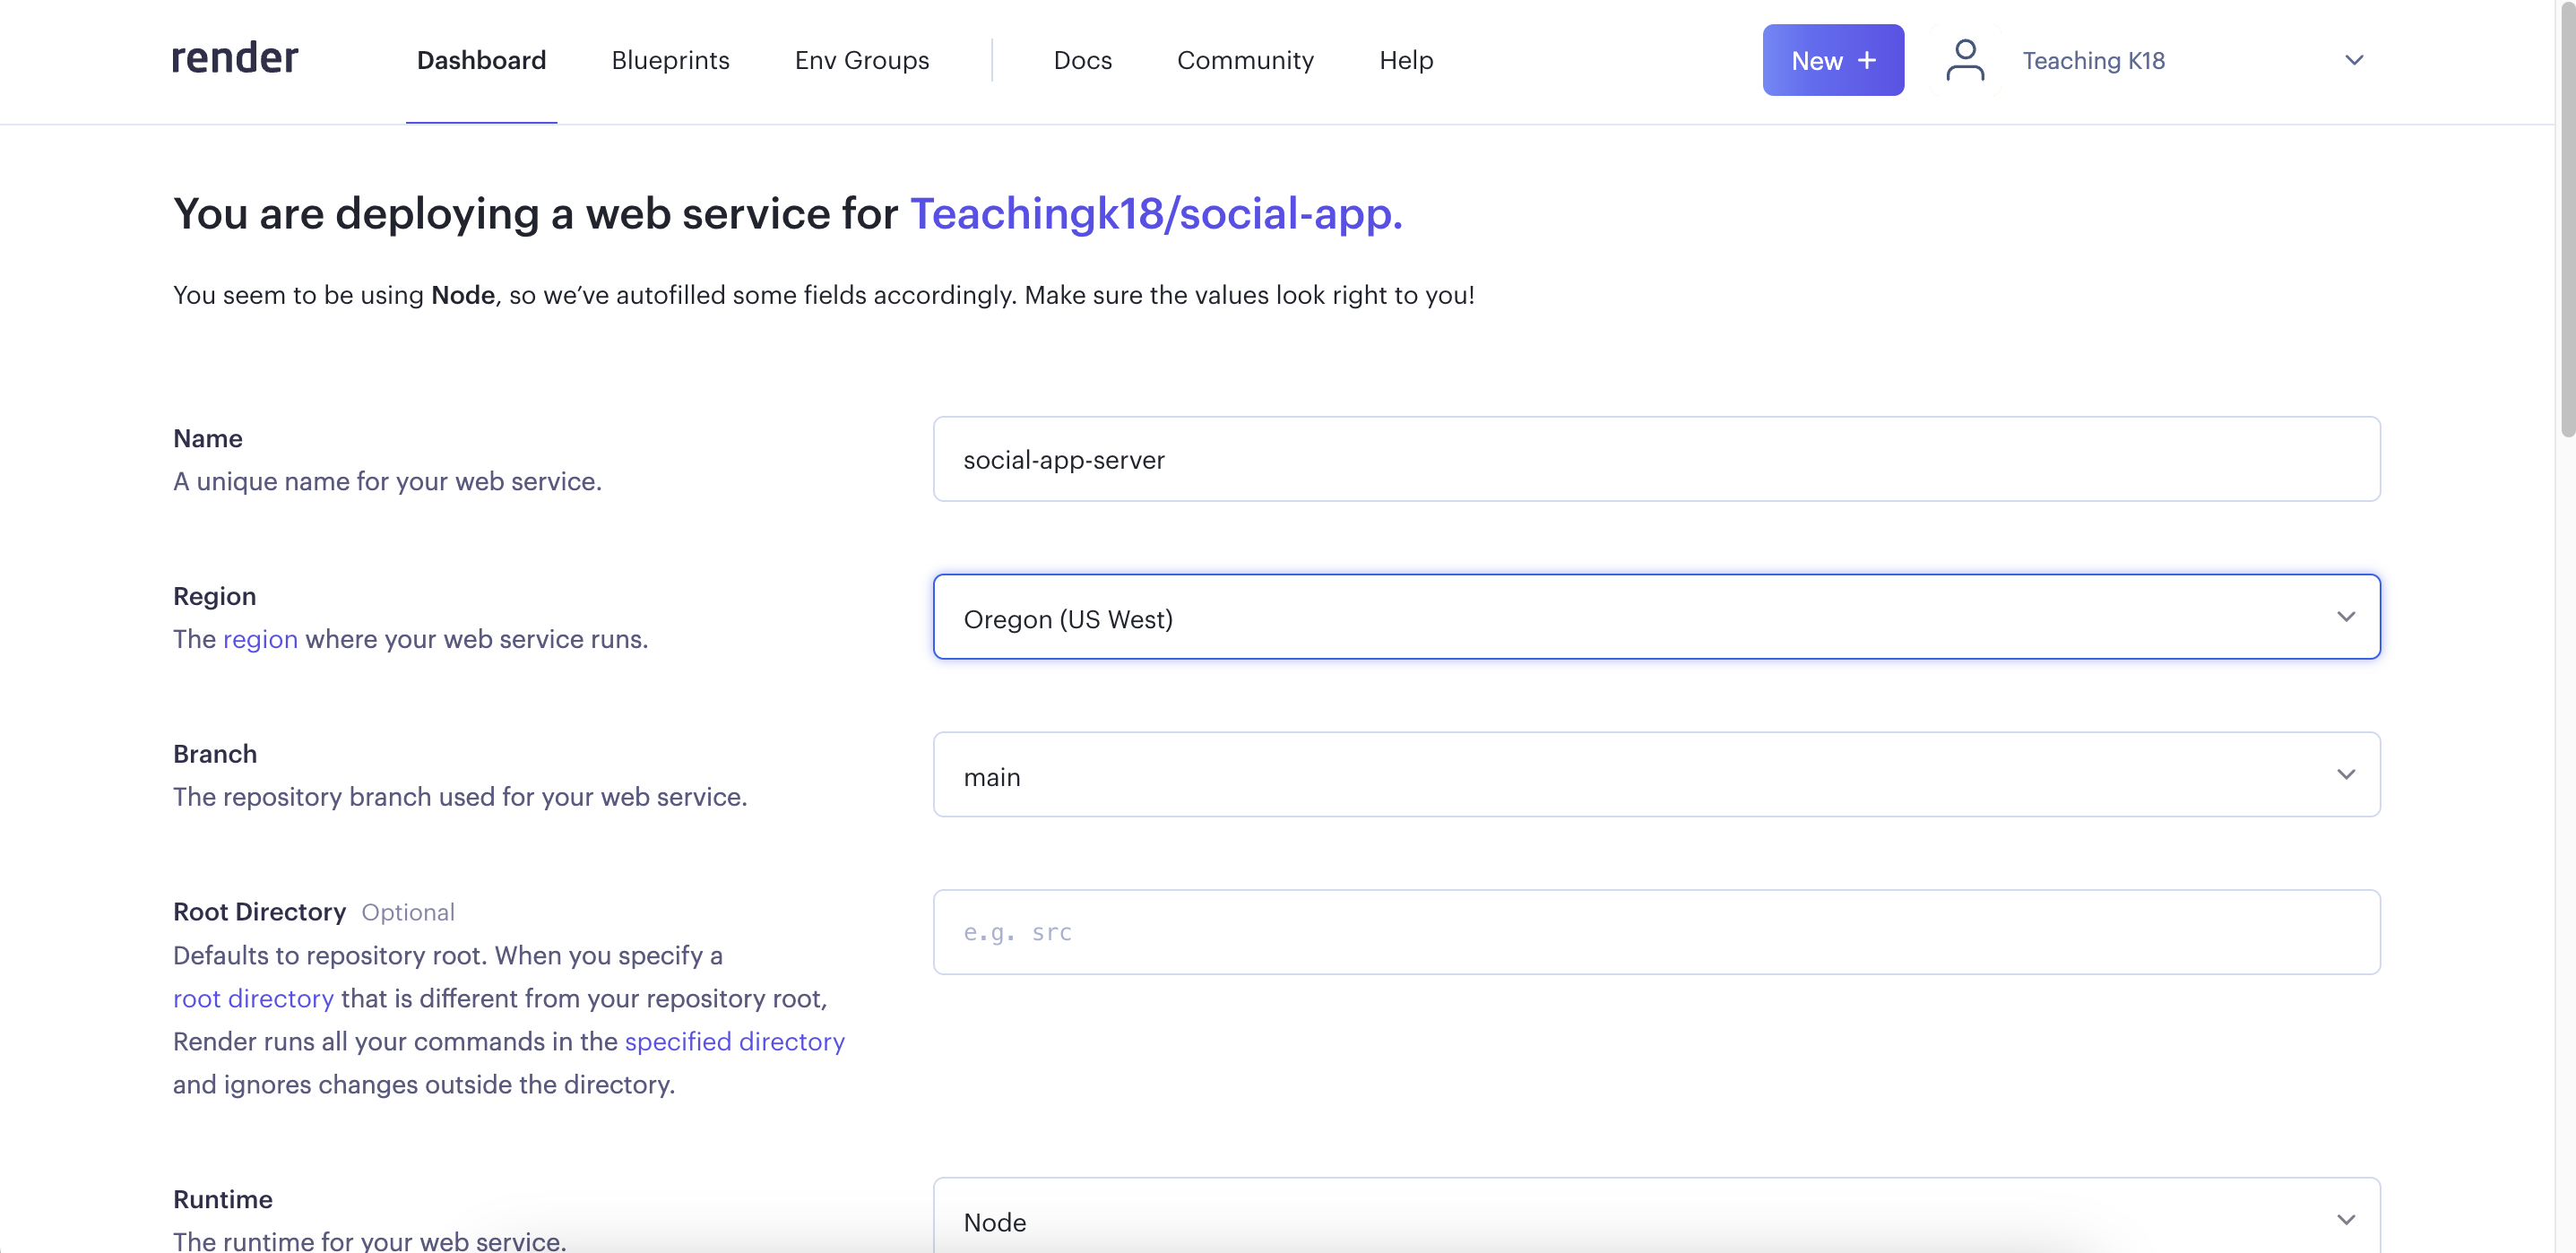Image resolution: width=2576 pixels, height=1253 pixels.
Task: Open the Blueprints tab
Action: (x=670, y=60)
